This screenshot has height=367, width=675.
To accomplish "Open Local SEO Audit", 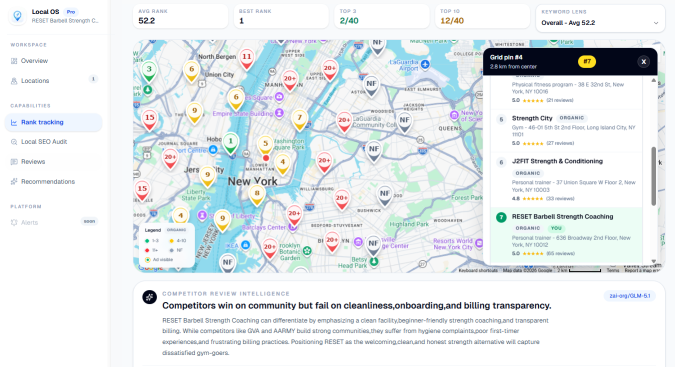I will (x=44, y=142).
